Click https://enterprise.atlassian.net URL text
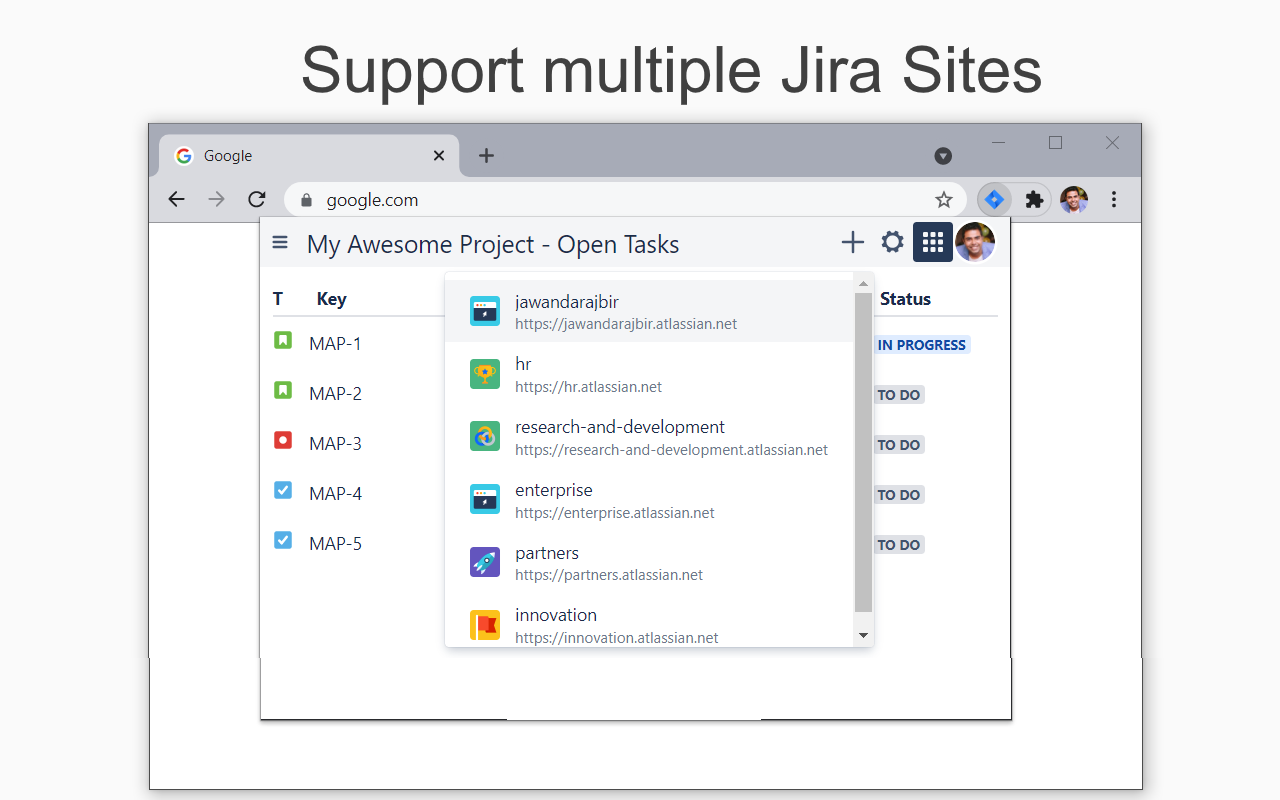 point(615,513)
